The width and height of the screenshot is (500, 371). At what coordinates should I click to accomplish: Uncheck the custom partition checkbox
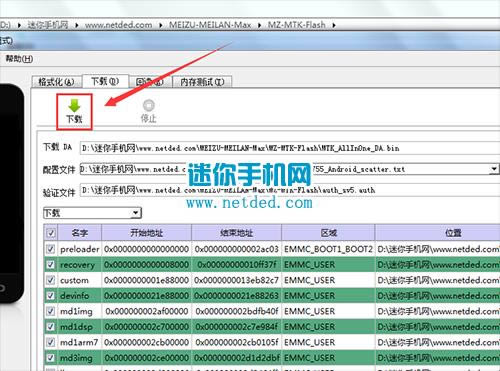coord(51,280)
